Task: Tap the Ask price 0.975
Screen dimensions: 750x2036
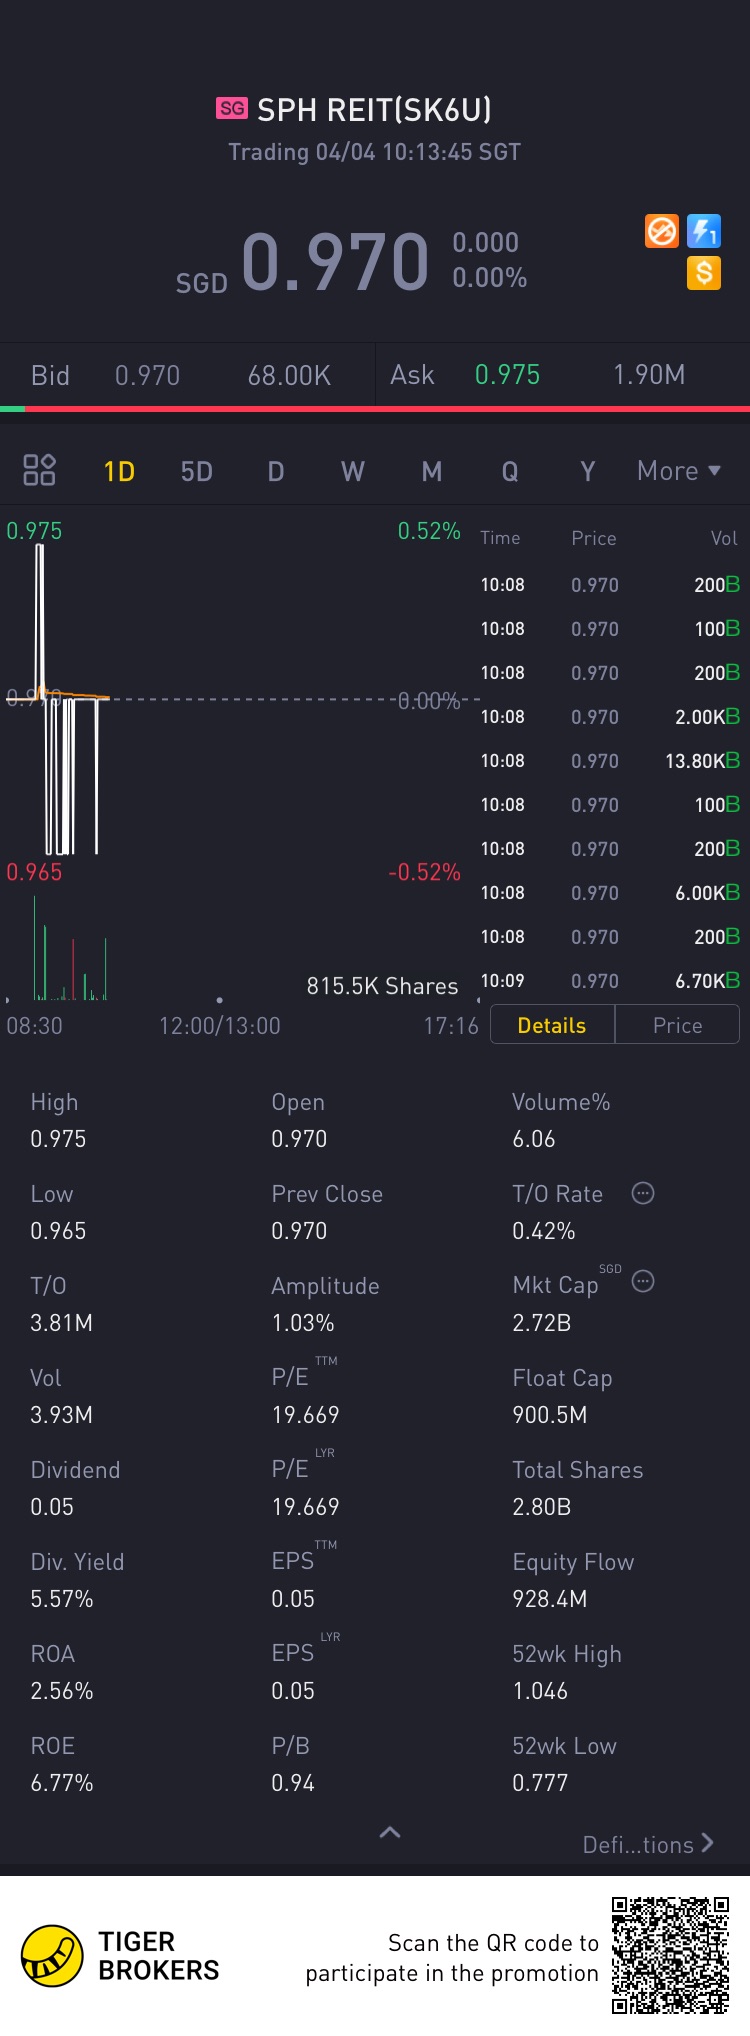Action: [x=507, y=375]
